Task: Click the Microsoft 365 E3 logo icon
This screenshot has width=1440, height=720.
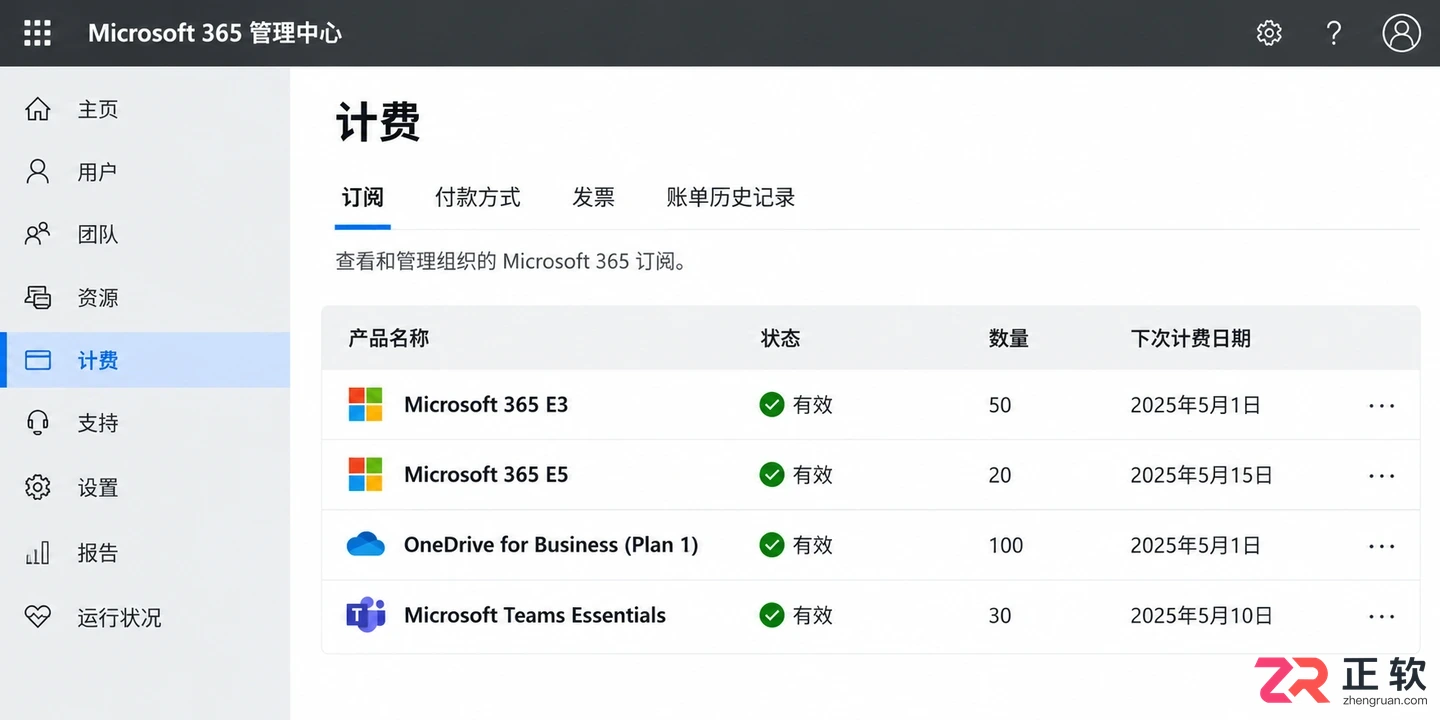Action: pos(365,404)
